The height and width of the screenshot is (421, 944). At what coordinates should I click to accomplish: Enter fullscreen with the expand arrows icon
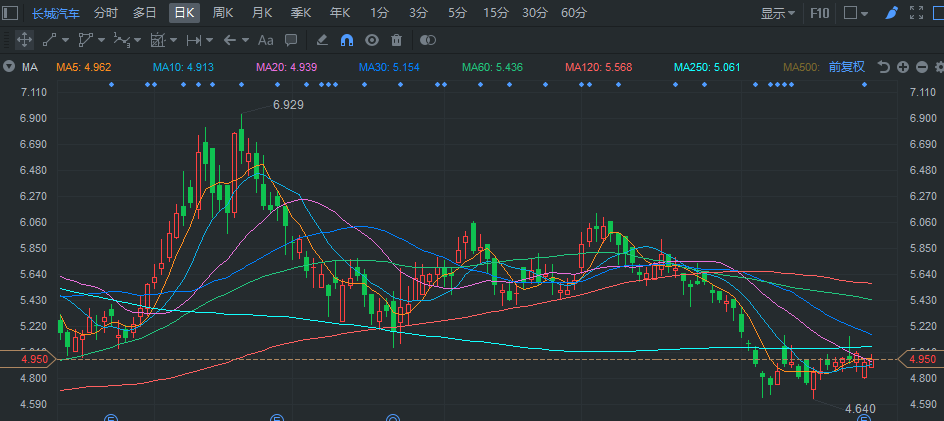916,13
